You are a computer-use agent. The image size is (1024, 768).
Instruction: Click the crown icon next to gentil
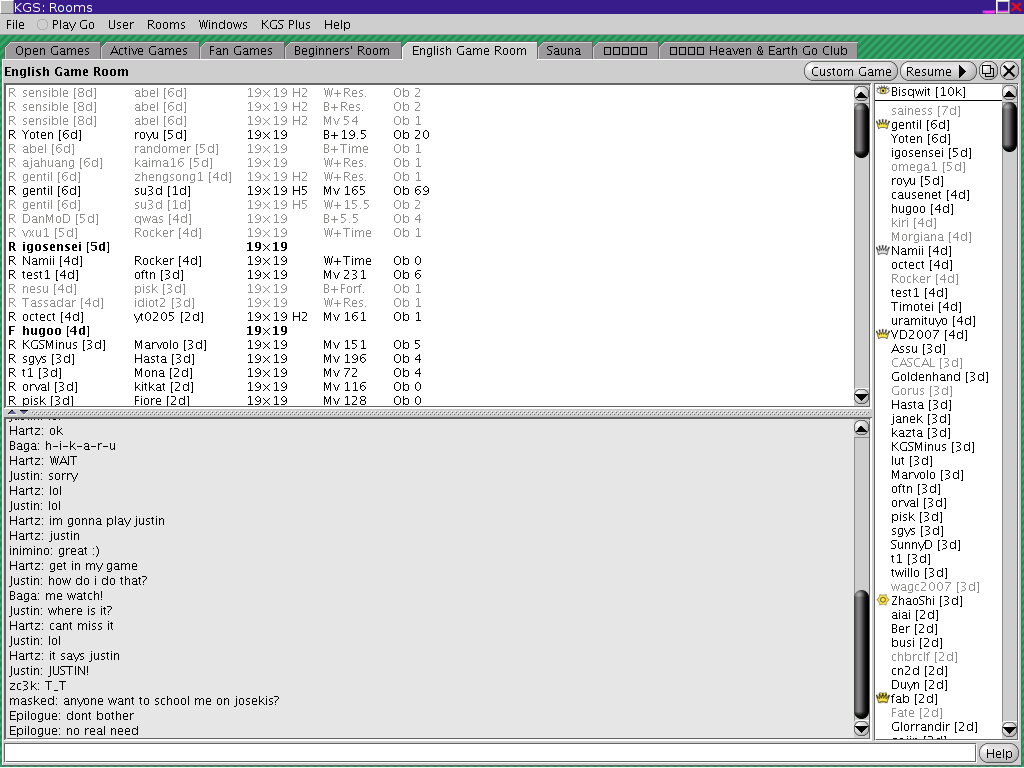click(x=882, y=125)
